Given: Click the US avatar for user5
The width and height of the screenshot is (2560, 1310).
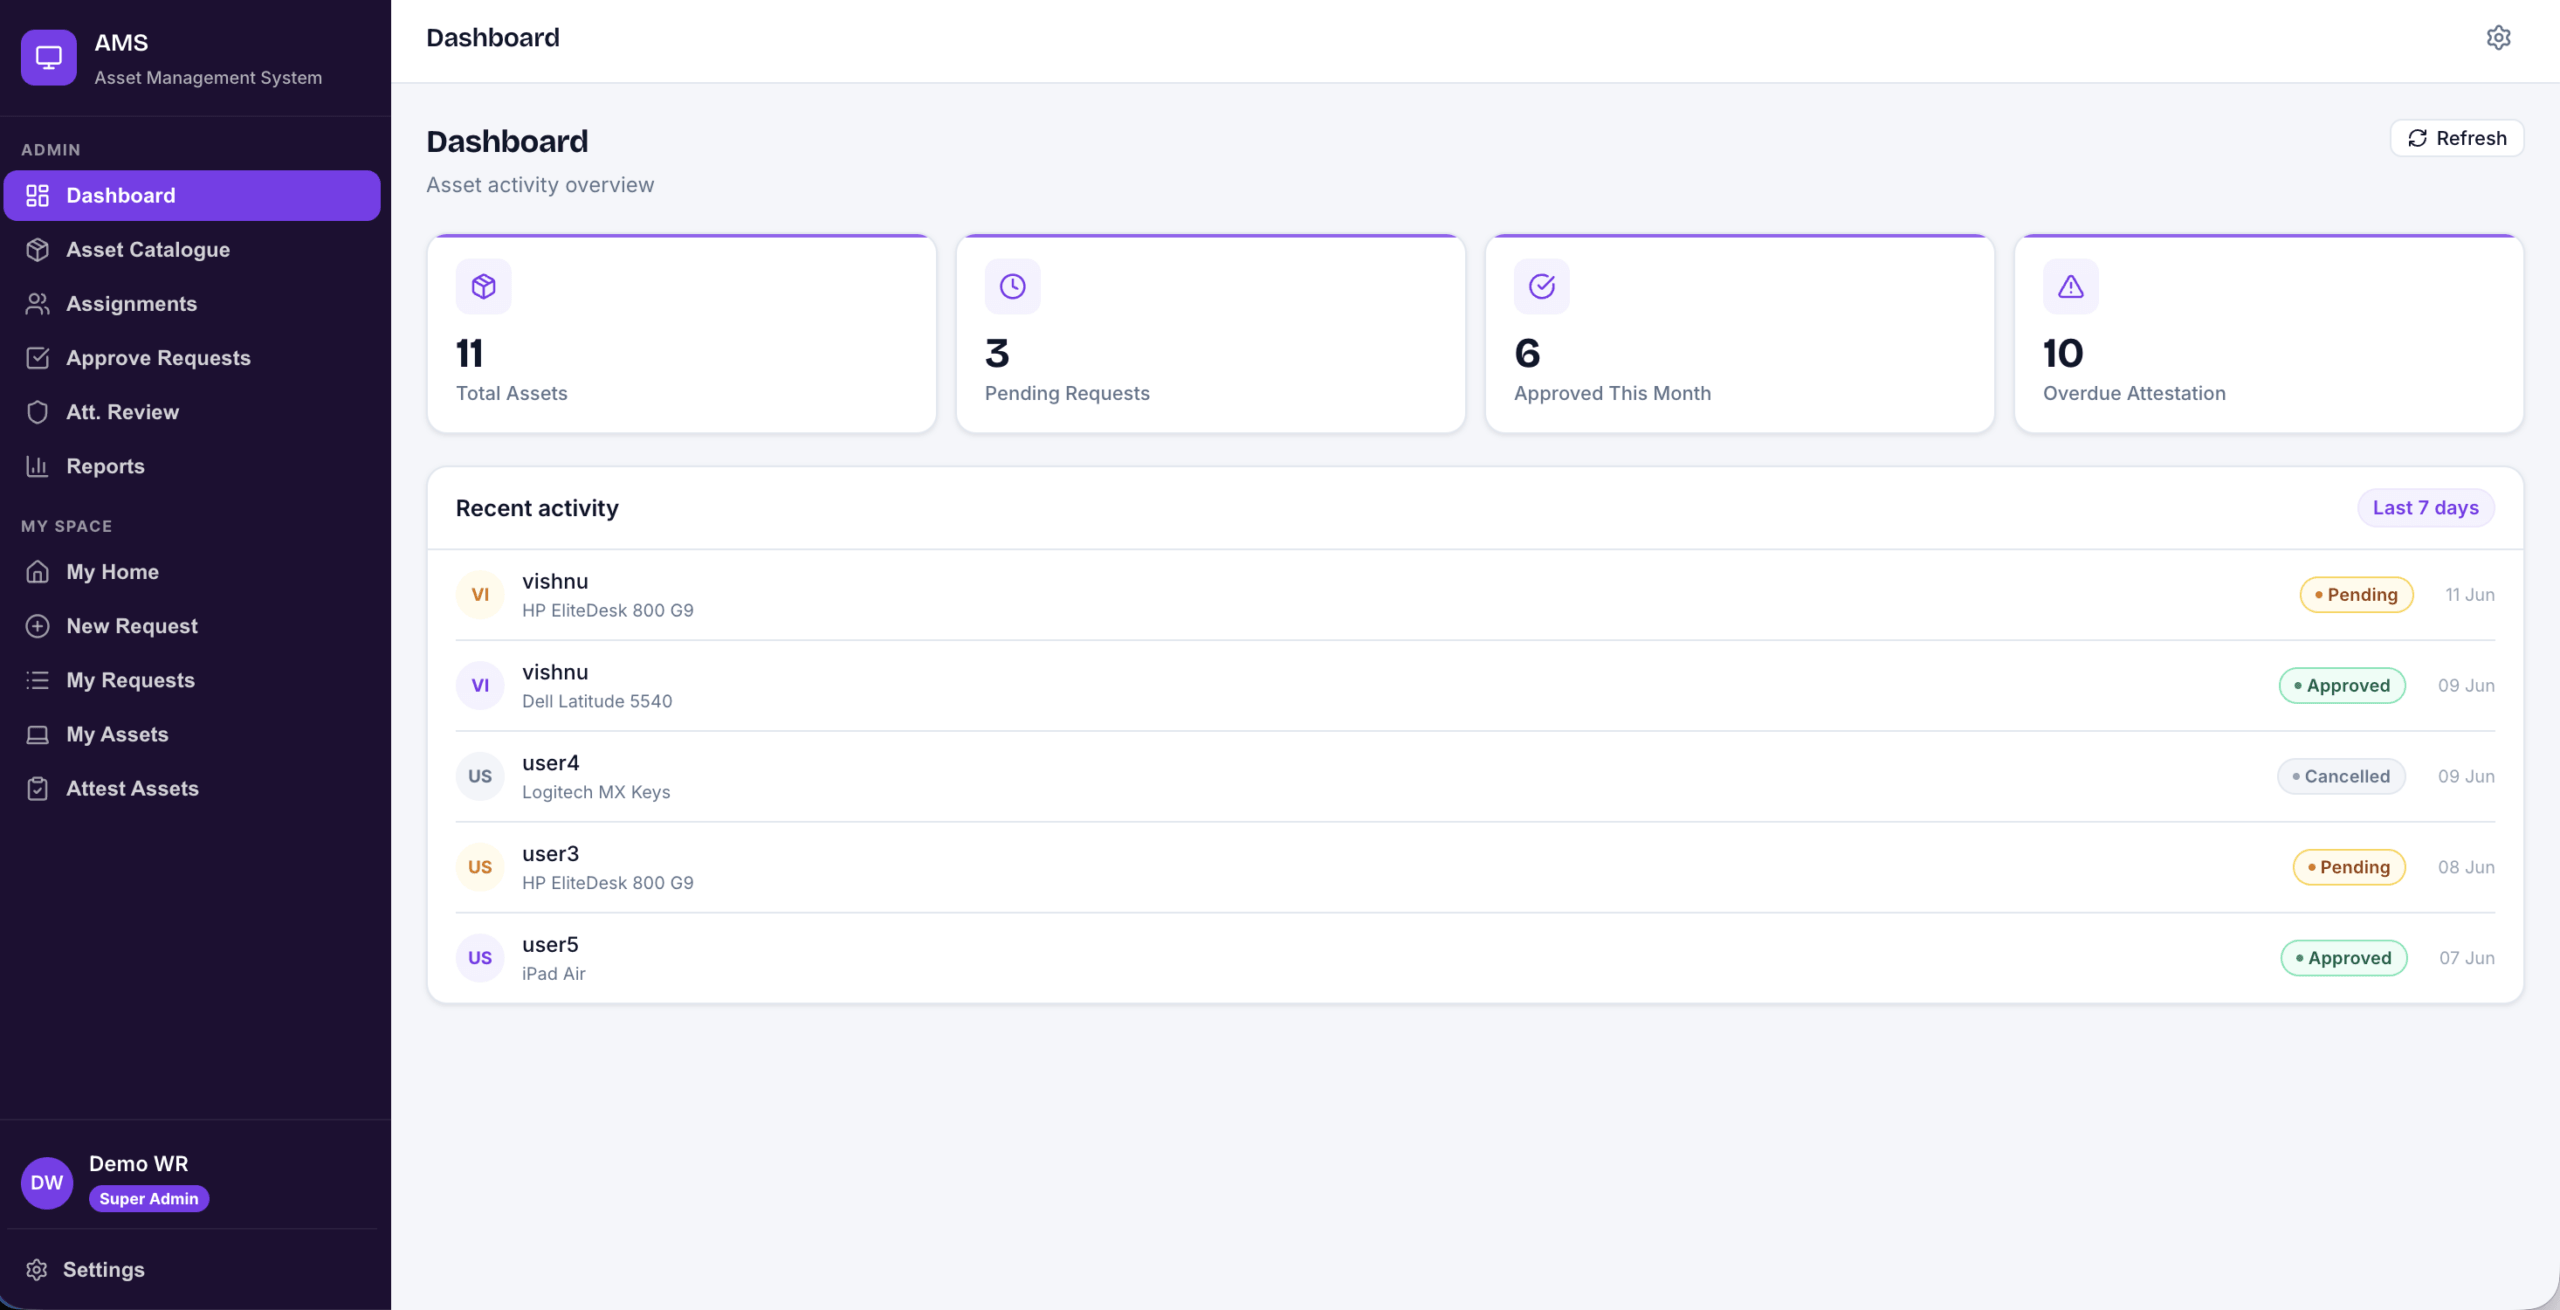Looking at the screenshot, I should pyautogui.click(x=480, y=958).
